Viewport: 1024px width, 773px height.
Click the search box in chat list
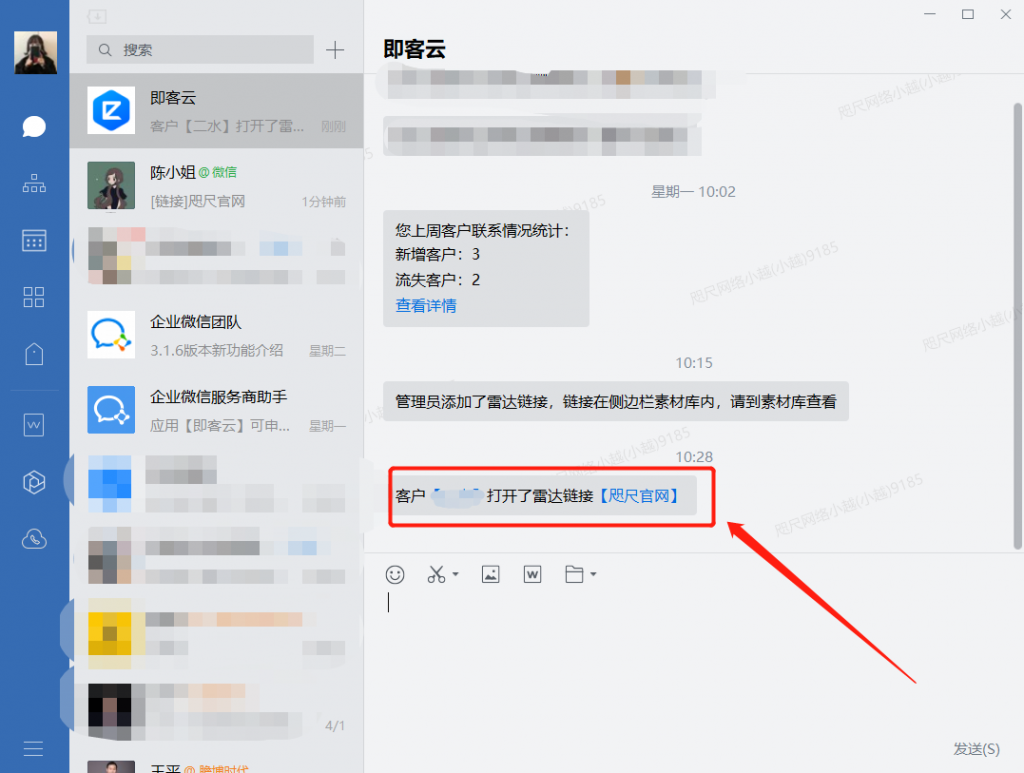pyautogui.click(x=200, y=50)
